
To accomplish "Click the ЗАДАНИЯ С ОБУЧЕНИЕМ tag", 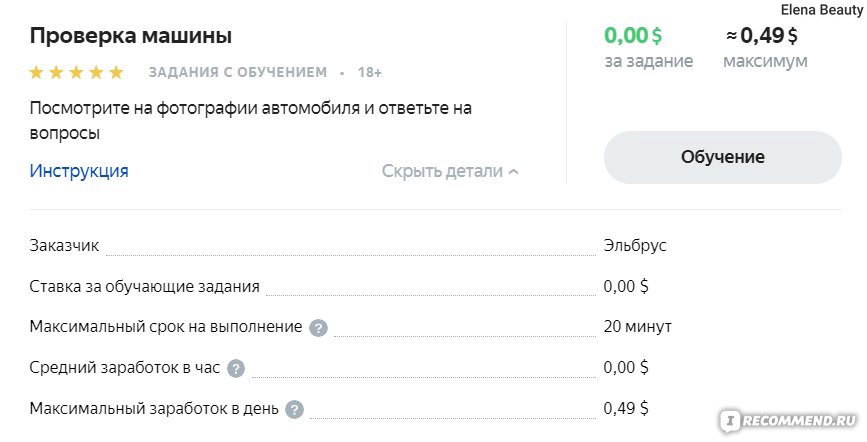I will [238, 72].
